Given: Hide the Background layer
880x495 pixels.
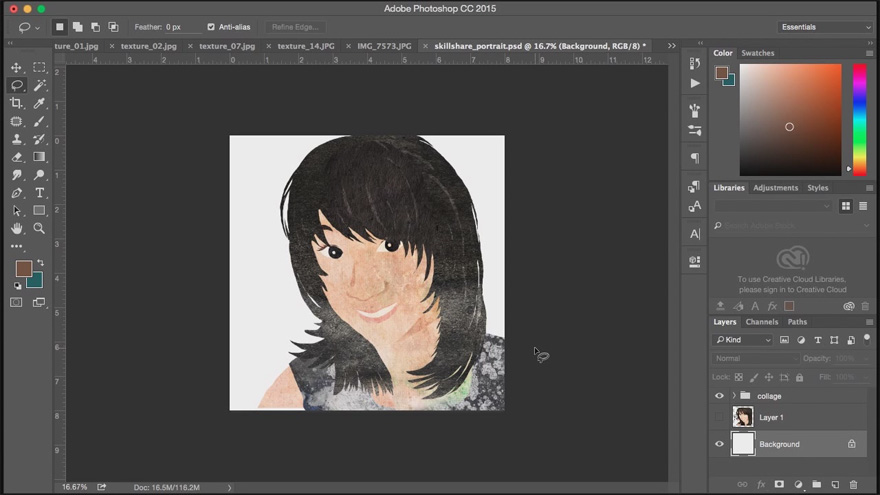Looking at the screenshot, I should click(719, 444).
